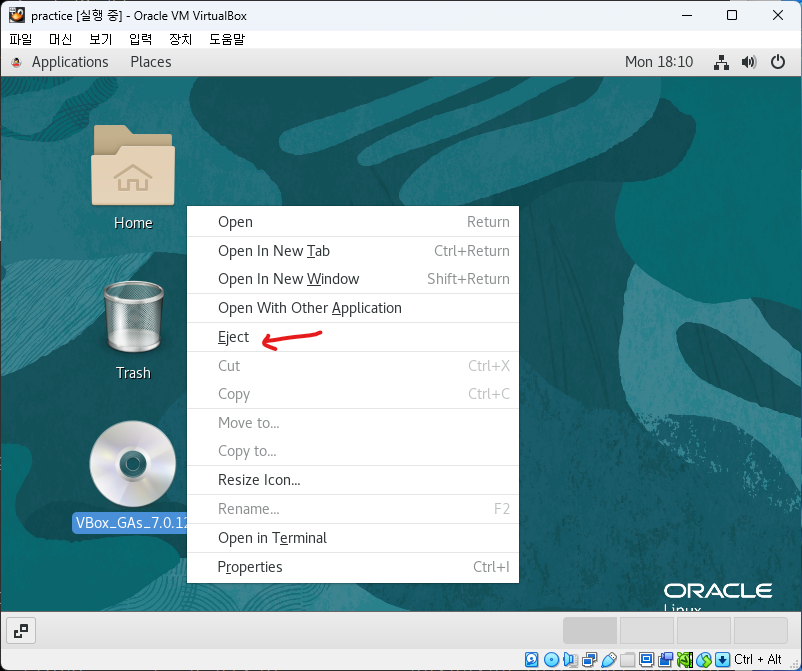Open the Places menu
The image size is (802, 671).
click(151, 62)
